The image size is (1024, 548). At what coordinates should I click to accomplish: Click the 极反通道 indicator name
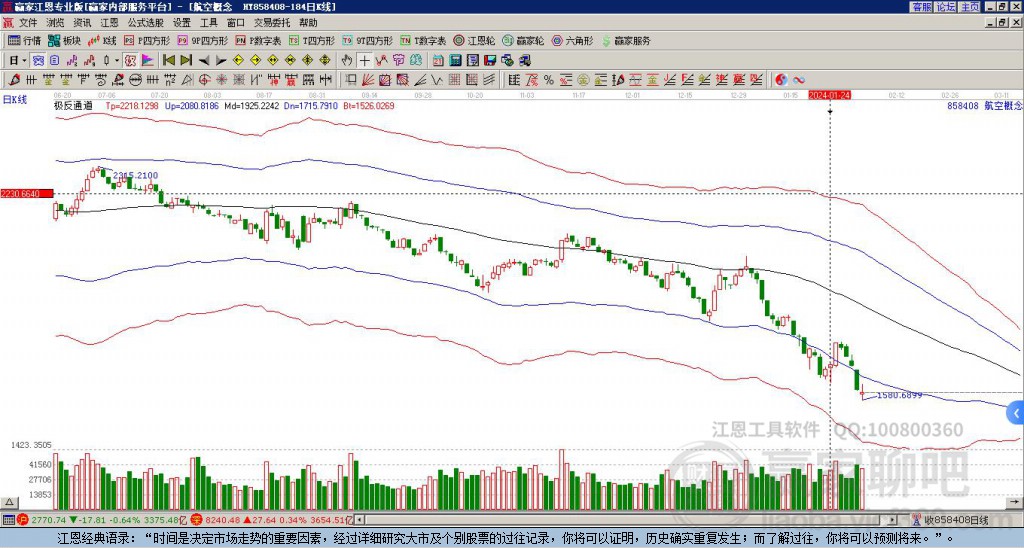72,105
